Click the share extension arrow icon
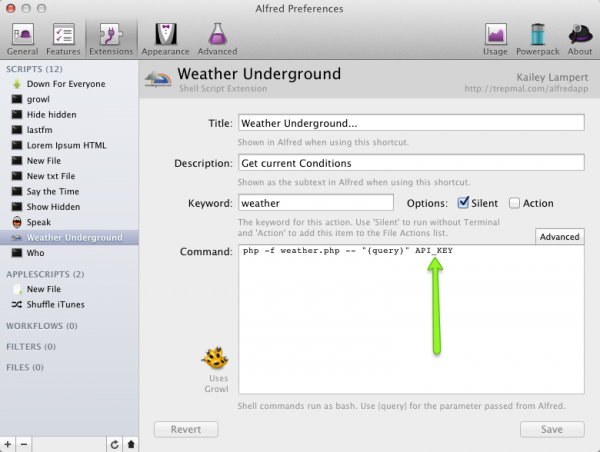This screenshot has width=600, height=452. pos(131,444)
